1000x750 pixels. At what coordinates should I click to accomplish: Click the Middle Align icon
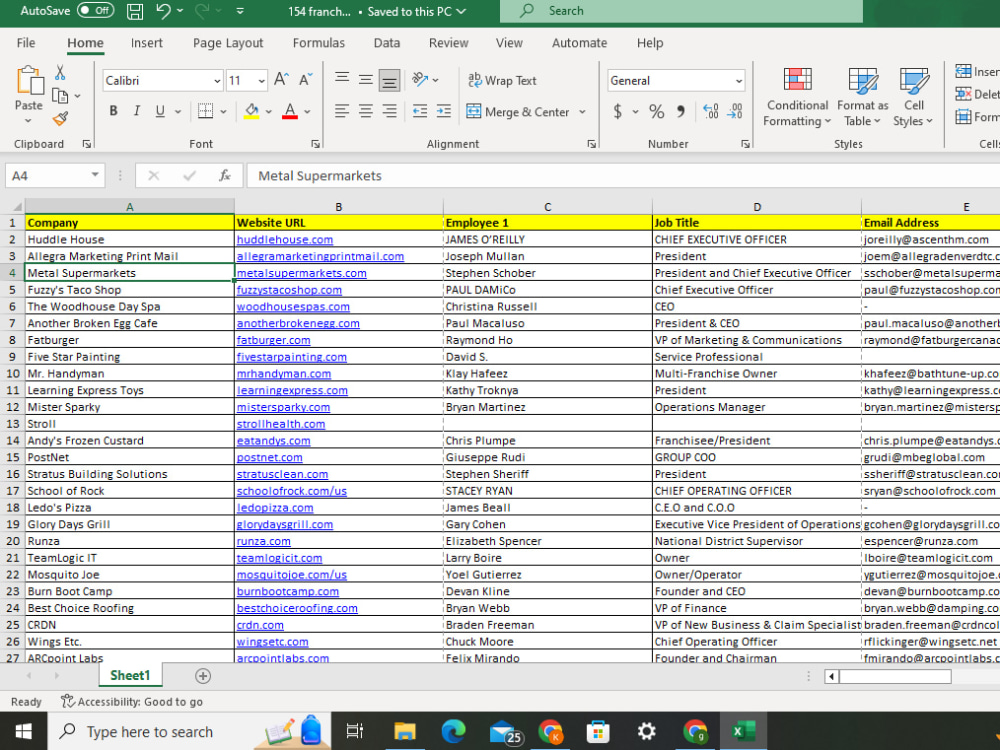[x=365, y=79]
